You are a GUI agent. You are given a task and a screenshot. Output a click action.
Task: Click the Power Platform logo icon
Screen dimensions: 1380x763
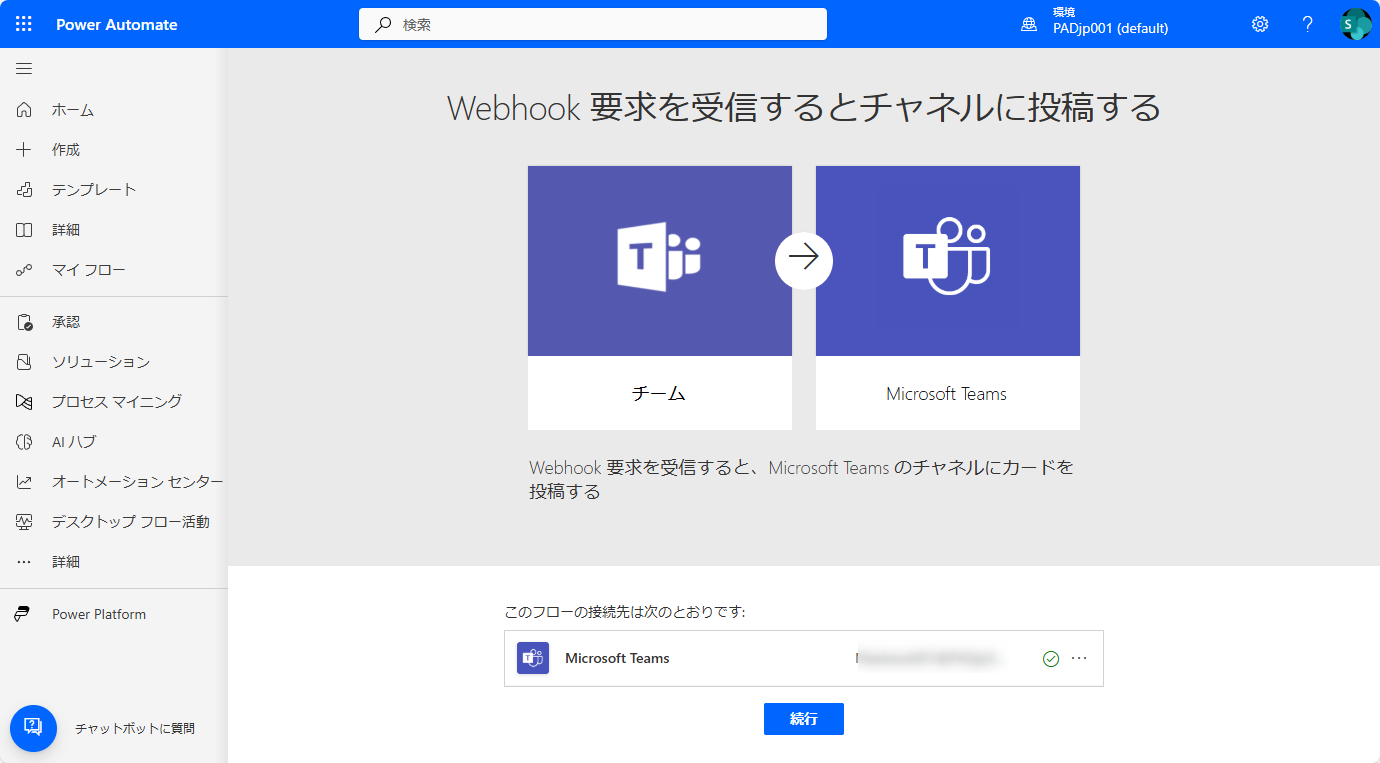pos(22,614)
